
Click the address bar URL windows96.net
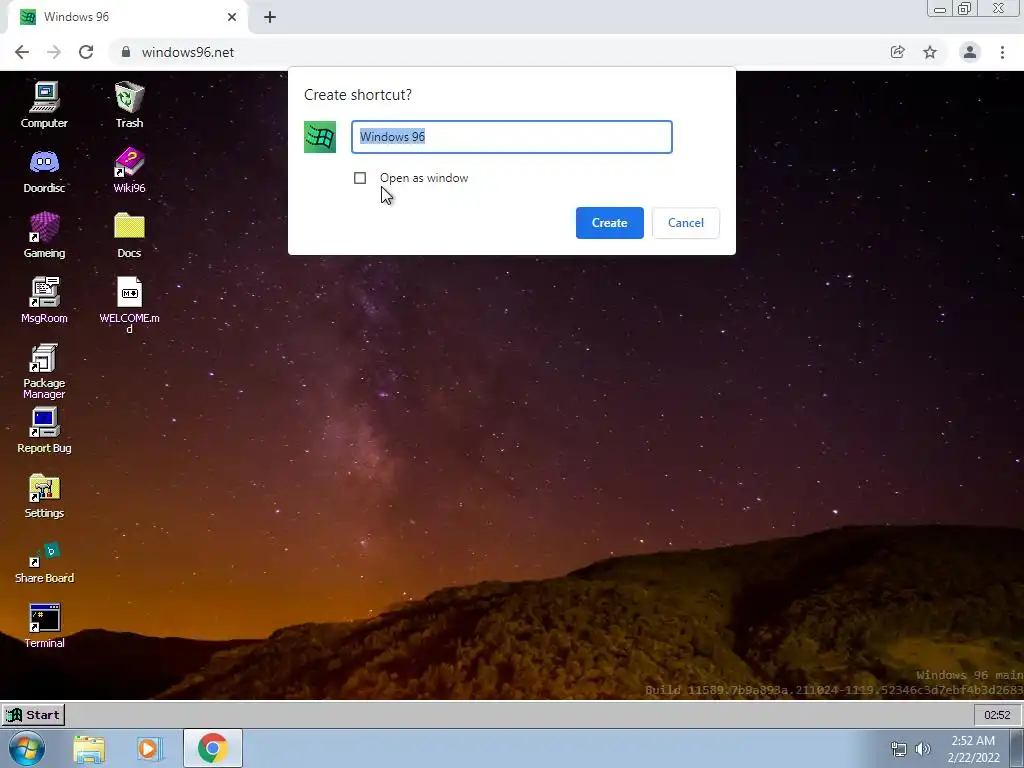click(x=187, y=52)
